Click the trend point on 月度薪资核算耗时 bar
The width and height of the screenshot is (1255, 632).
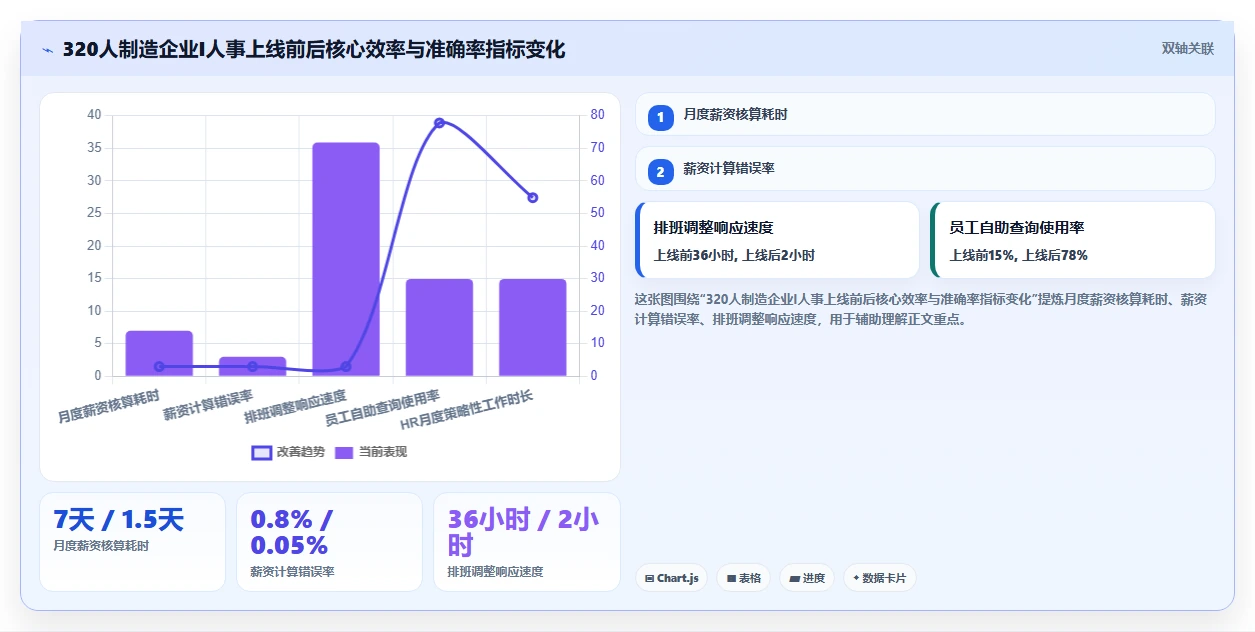point(159,367)
